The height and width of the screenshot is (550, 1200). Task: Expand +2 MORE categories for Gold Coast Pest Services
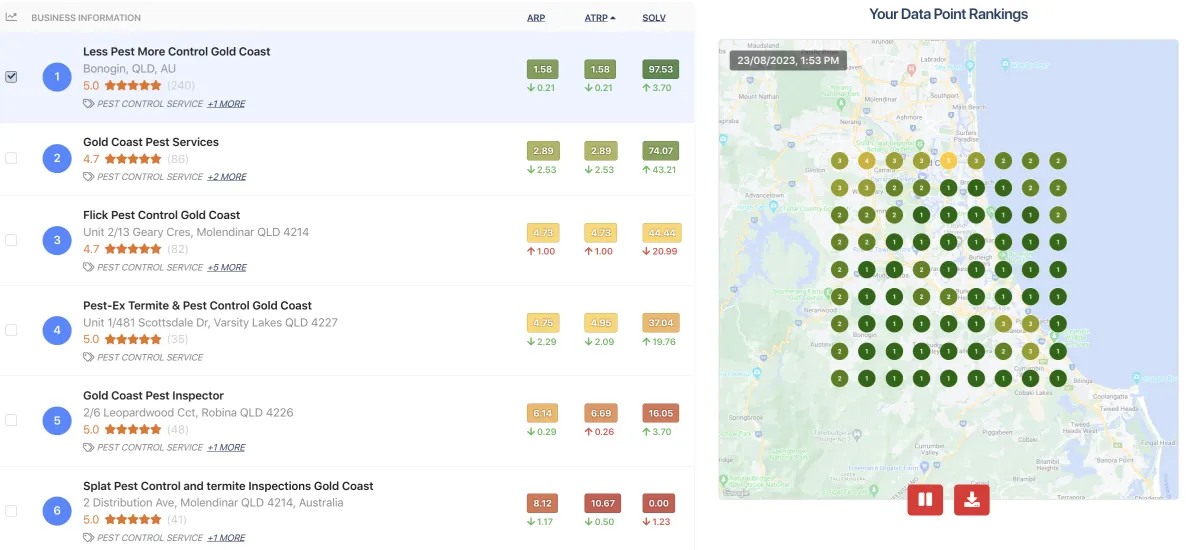227,177
